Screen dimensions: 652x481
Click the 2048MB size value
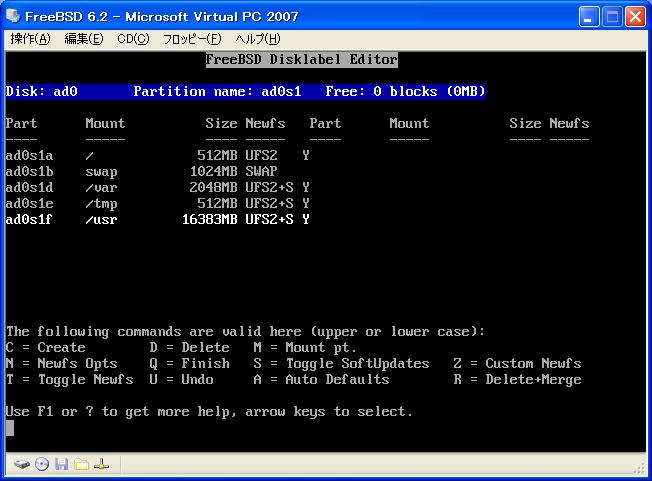(x=213, y=187)
